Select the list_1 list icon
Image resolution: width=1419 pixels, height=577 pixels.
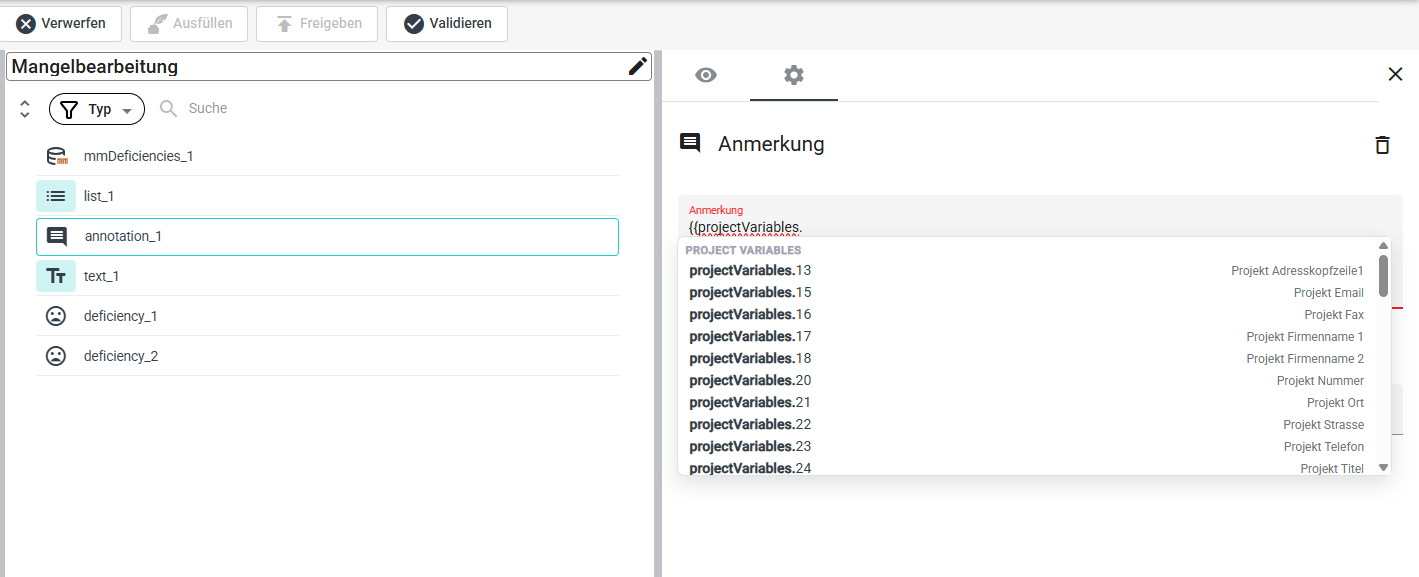[56, 196]
